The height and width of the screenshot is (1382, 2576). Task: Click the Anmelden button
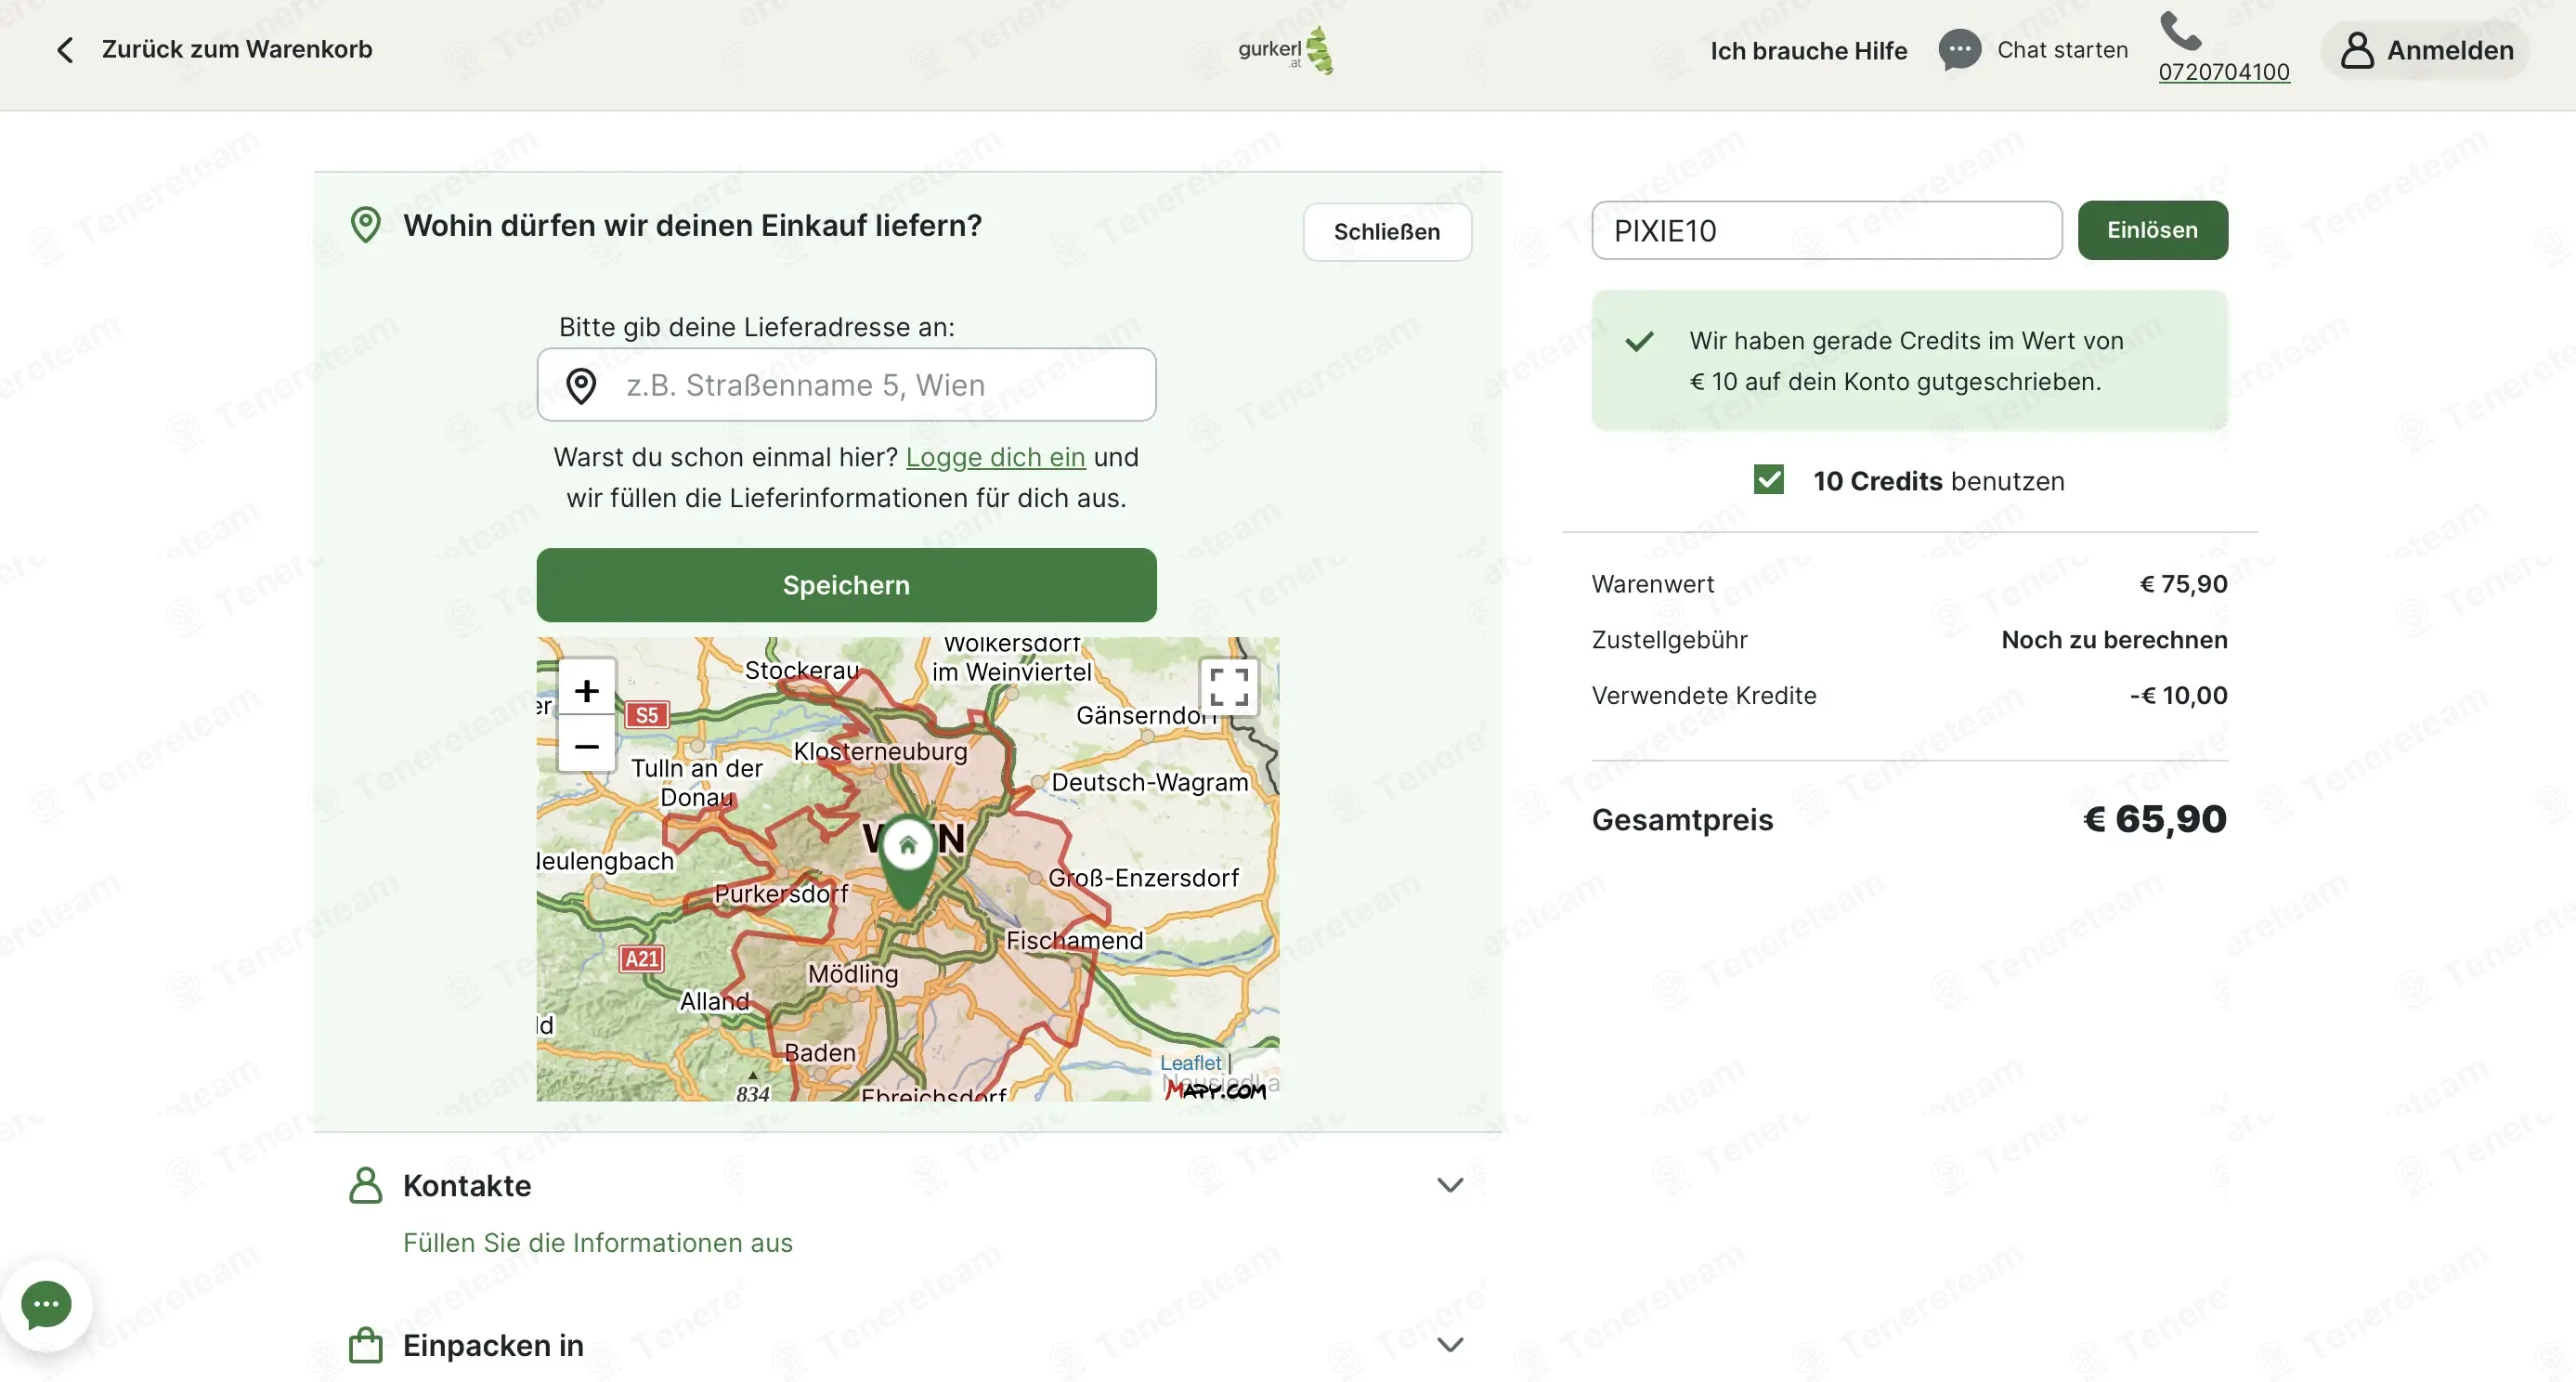[2425, 50]
